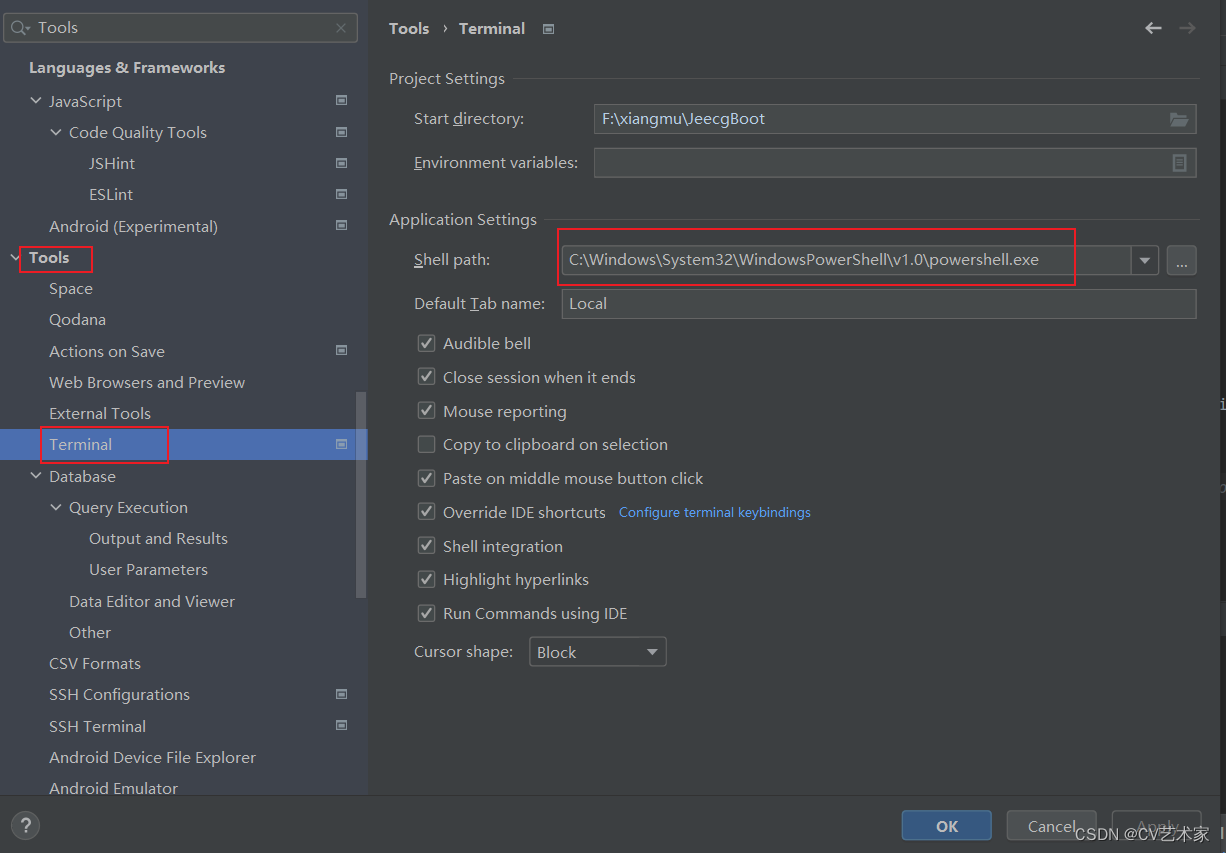Browse for shell path using the ellipsis icon
Screen dimensions: 1226x853
(1182, 260)
